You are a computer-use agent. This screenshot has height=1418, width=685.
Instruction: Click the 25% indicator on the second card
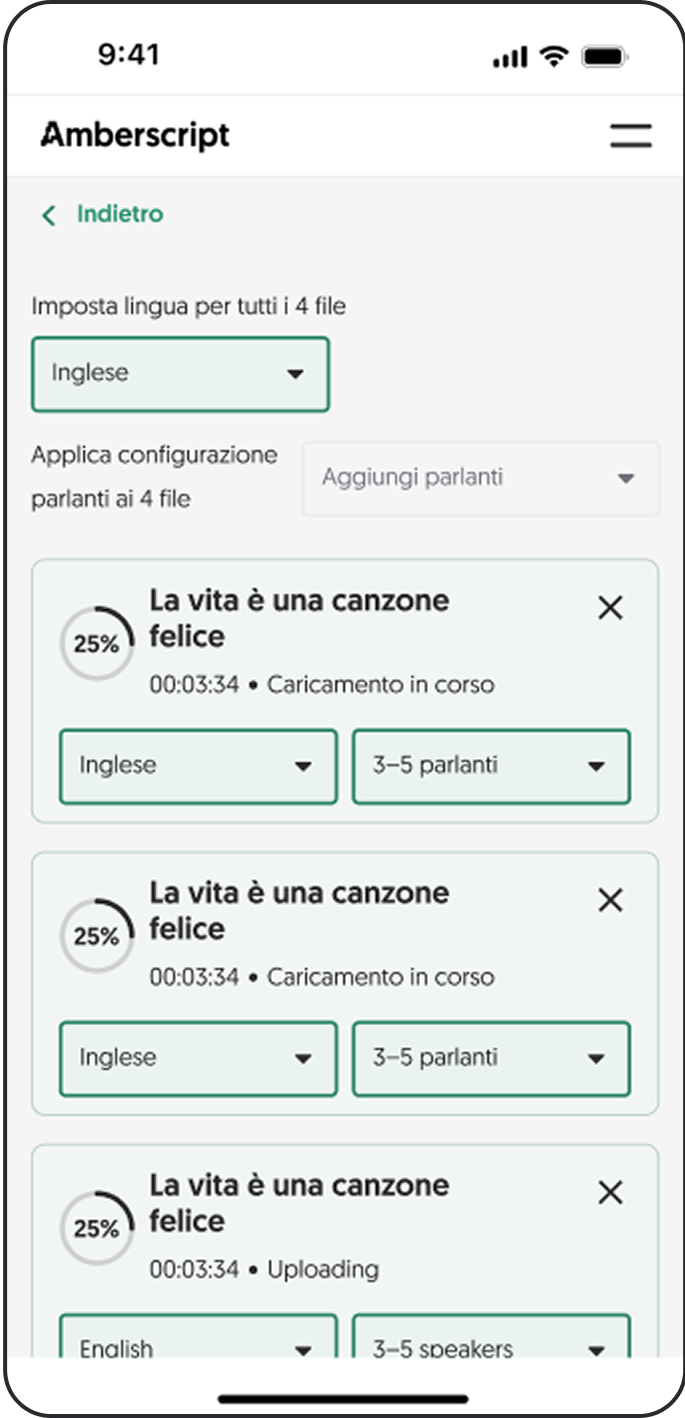tap(96, 935)
